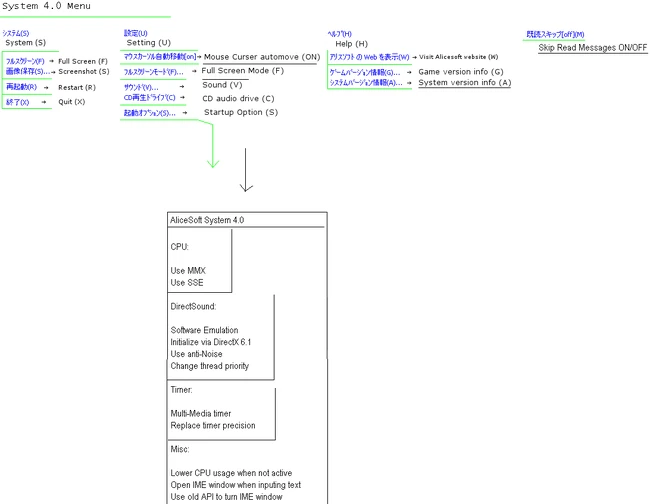Click the 'Full Screen Mode (F)' text

(x=243, y=70)
